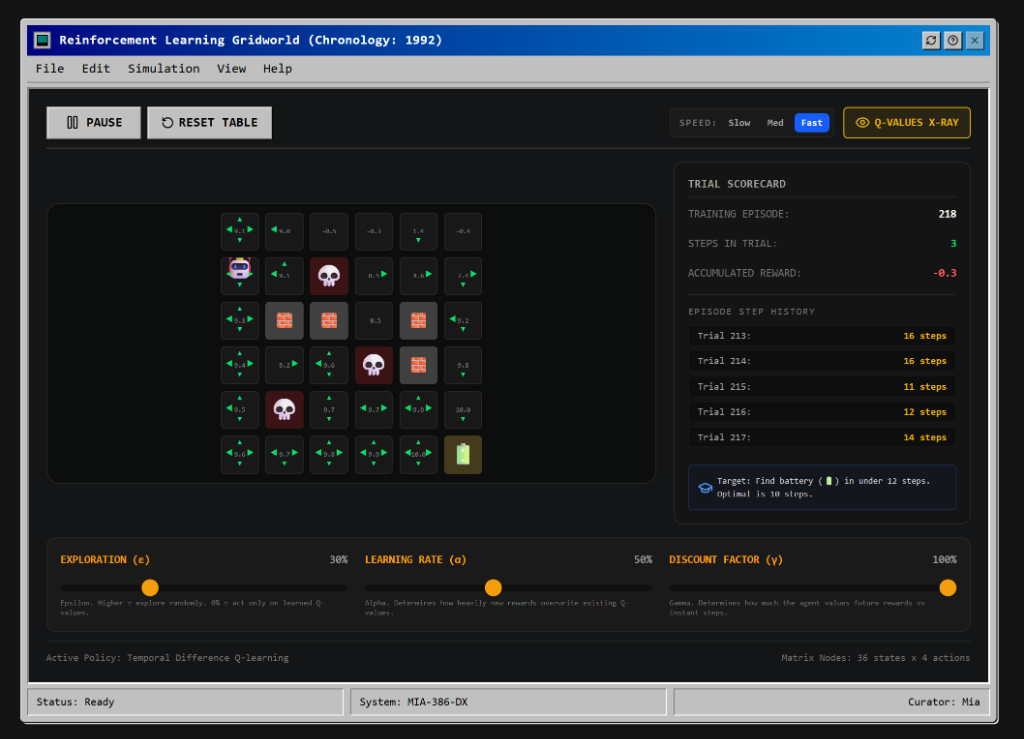Click the battery goal tile
1024x739 pixels.
click(x=463, y=454)
